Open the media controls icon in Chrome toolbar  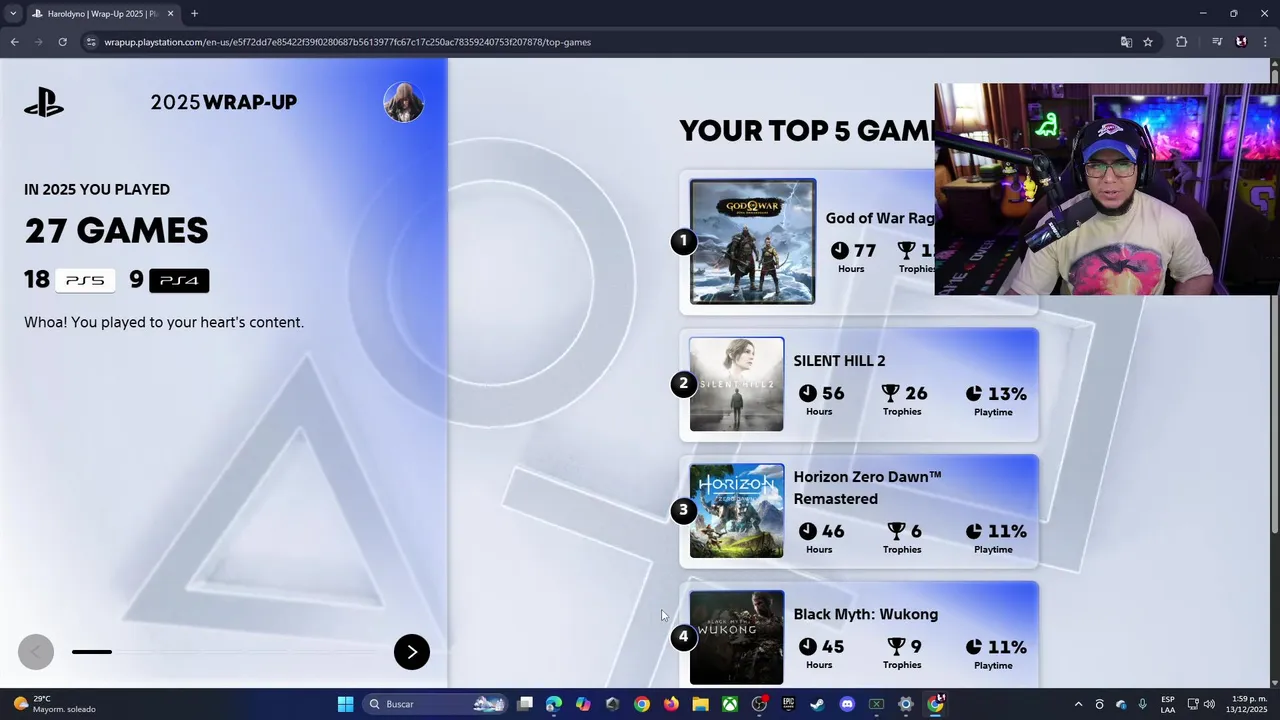1217,42
